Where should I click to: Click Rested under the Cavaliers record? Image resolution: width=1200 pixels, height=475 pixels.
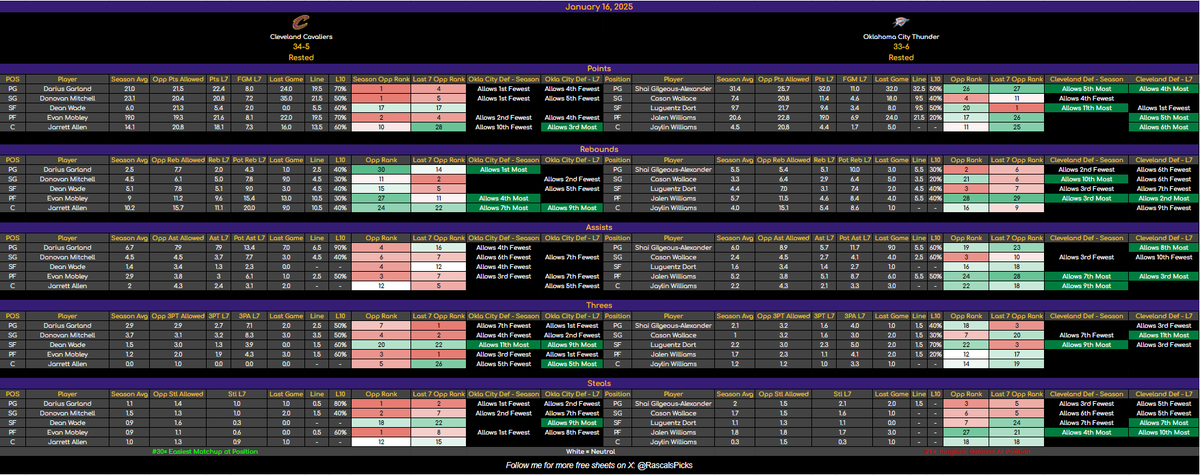[301, 57]
